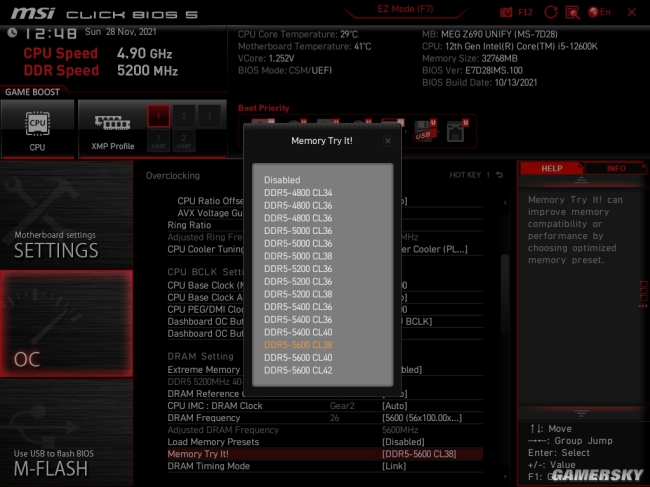Select DDR5-5200 CL38 preset
Image resolution: width=650 pixels, height=487 pixels.
(x=298, y=294)
